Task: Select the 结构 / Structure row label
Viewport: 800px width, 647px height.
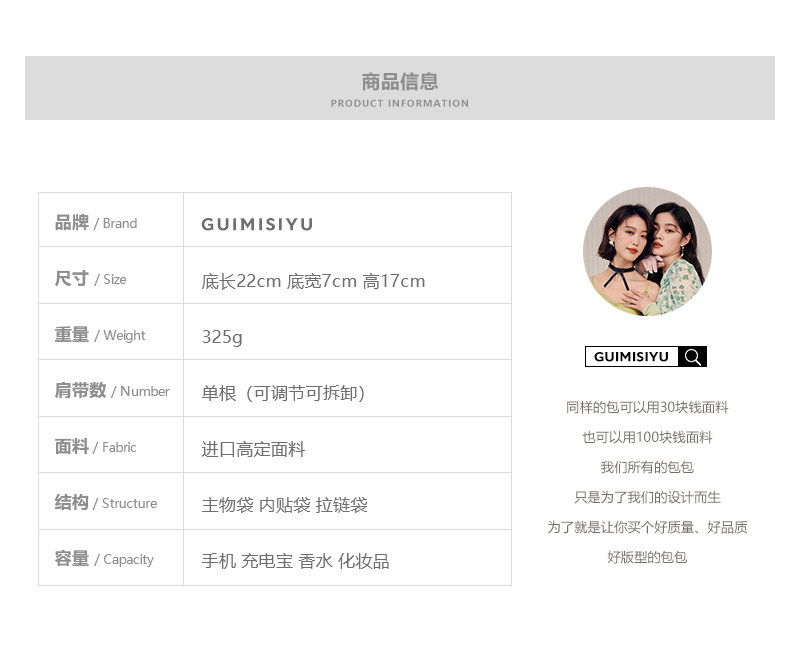Action: [106, 503]
